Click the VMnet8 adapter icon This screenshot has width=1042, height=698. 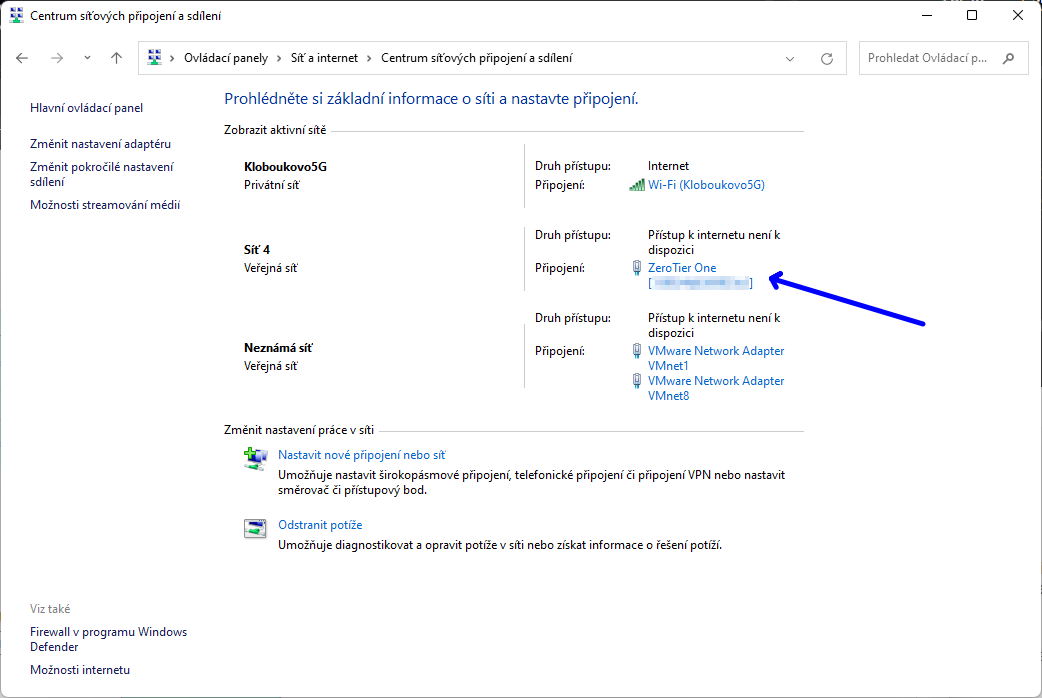(637, 381)
